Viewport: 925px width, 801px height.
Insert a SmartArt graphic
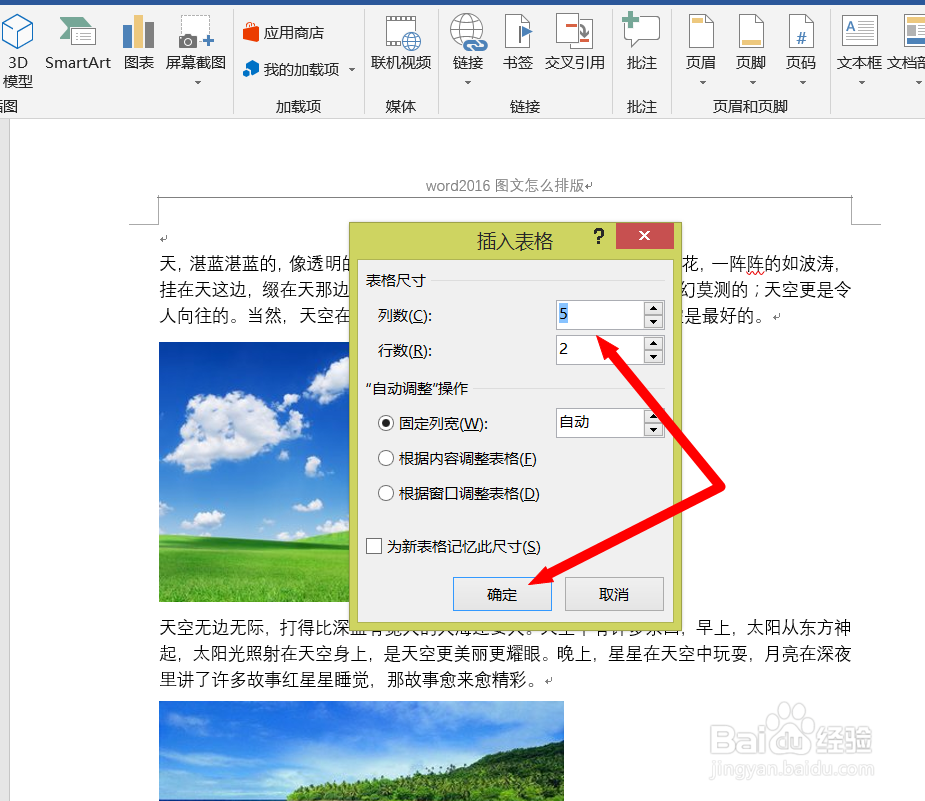pos(77,44)
